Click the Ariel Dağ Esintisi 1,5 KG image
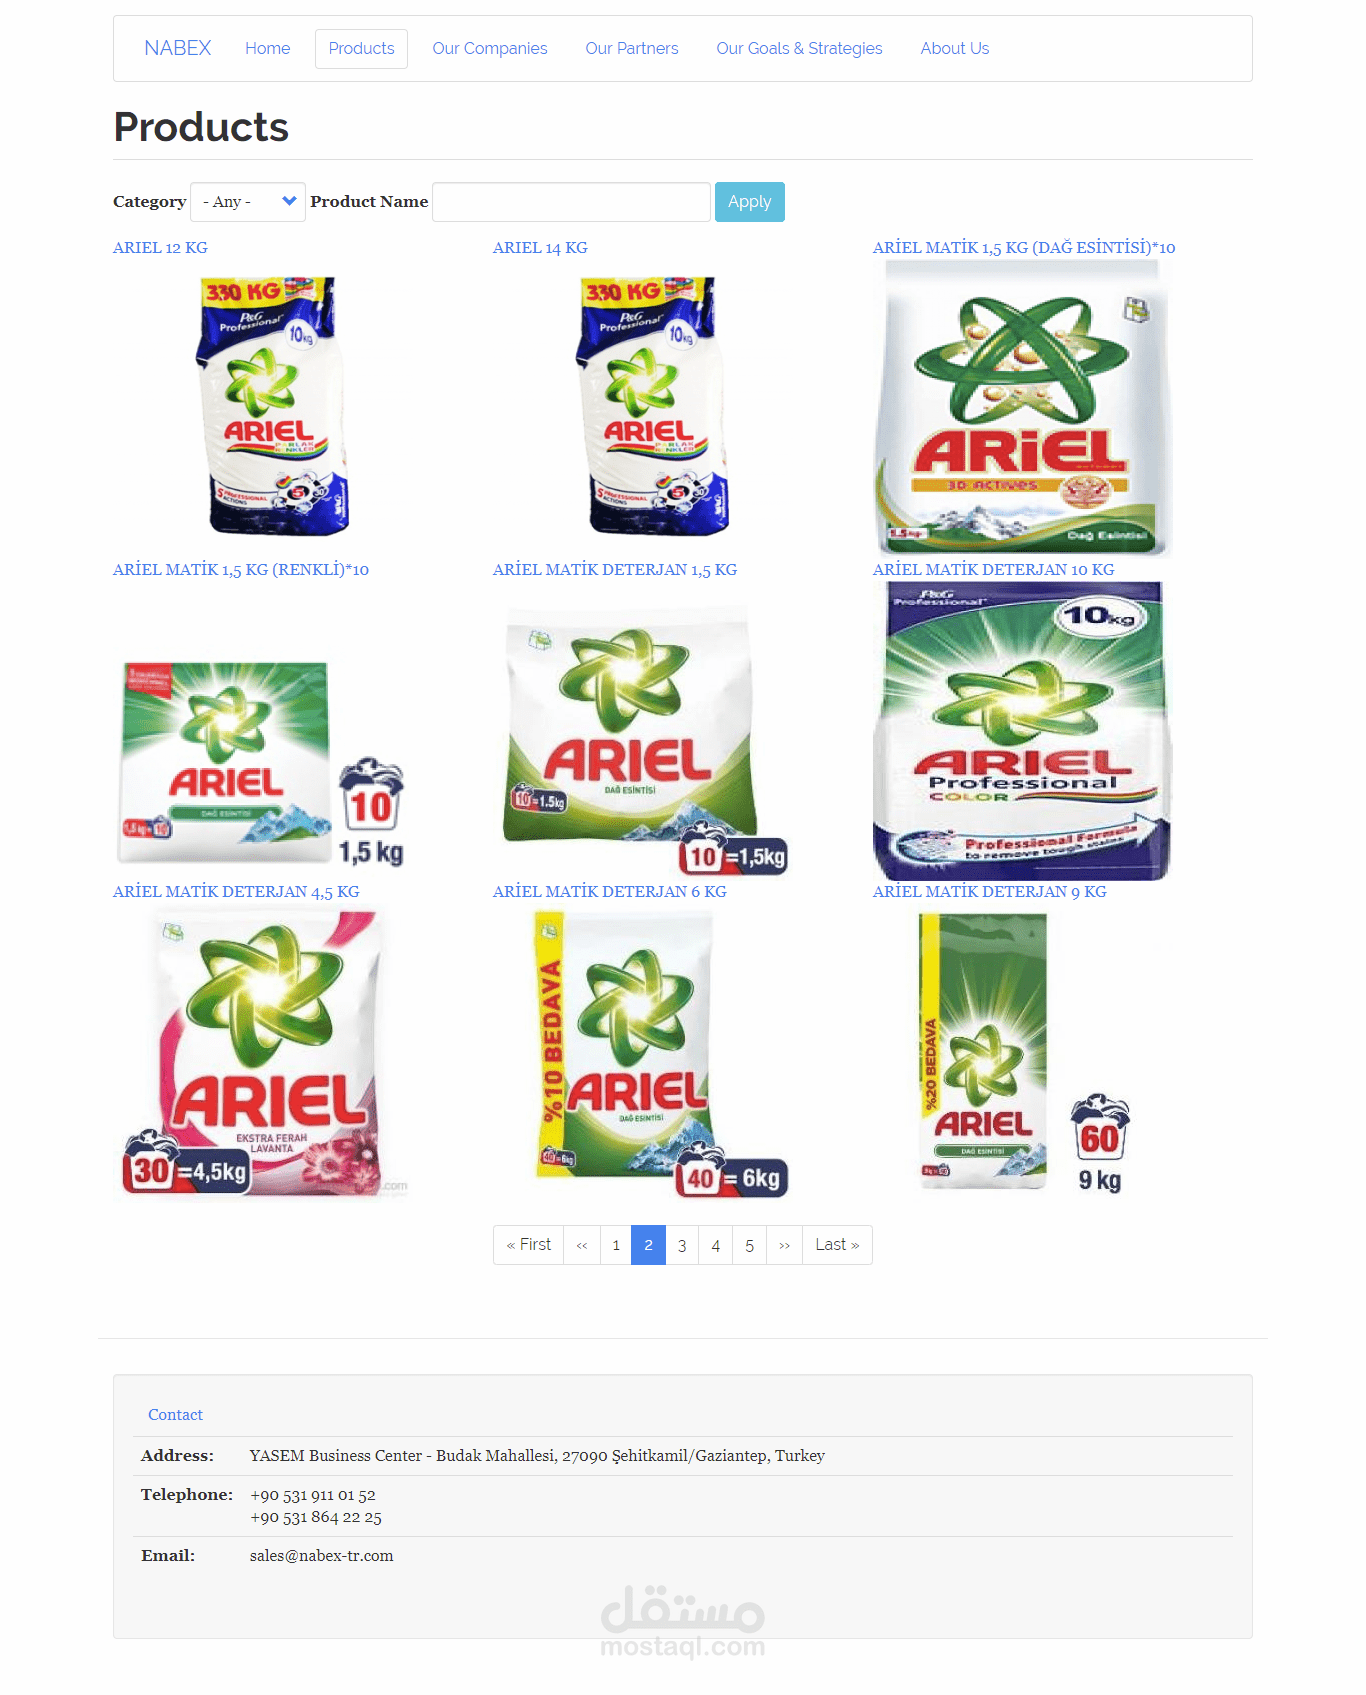 [1023, 408]
